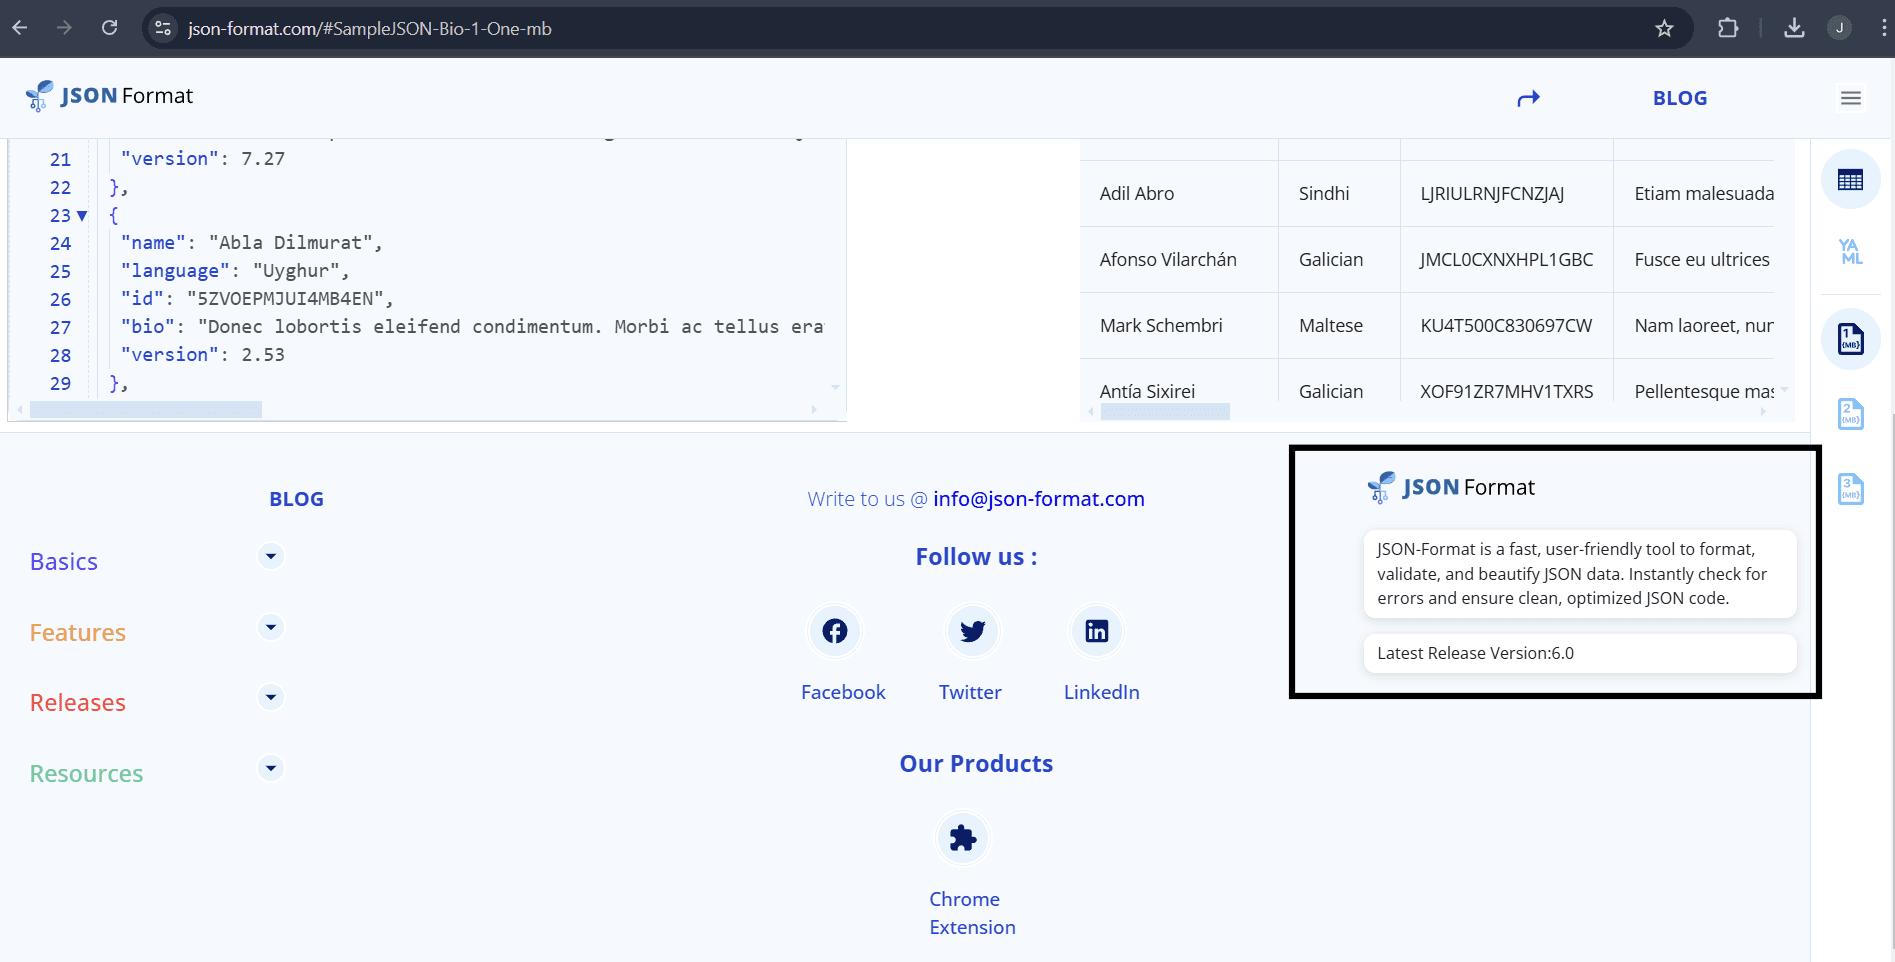Image resolution: width=1895 pixels, height=962 pixels.
Task: Expand the Resources section
Action: pos(270,768)
